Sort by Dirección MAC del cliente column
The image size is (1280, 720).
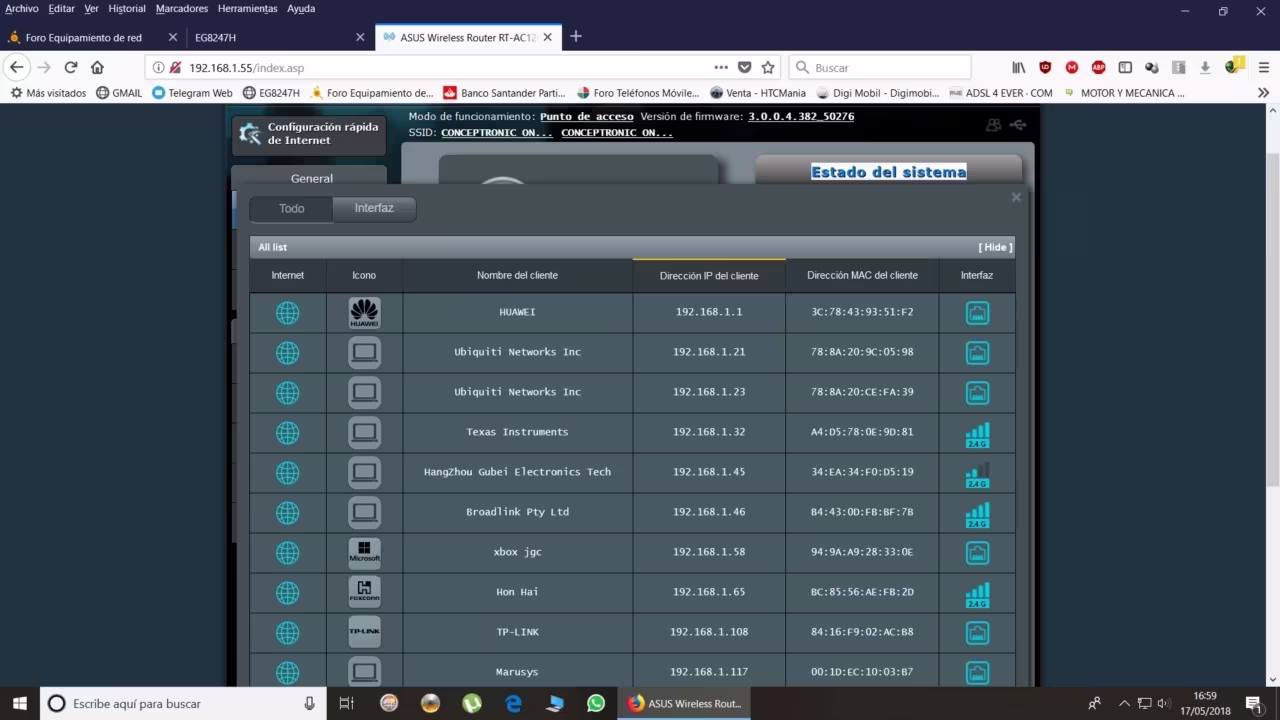coord(862,276)
